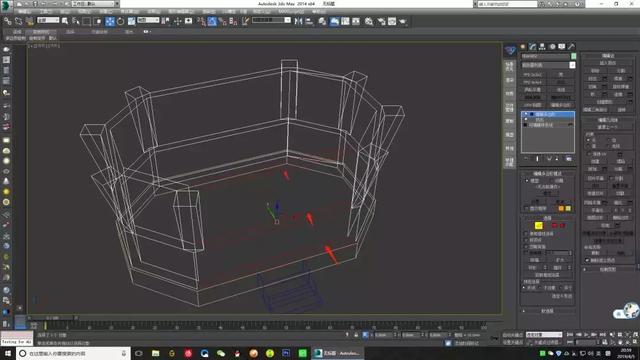
Task: Open the selection filter dropdown in toolbar
Action: pos(48,20)
